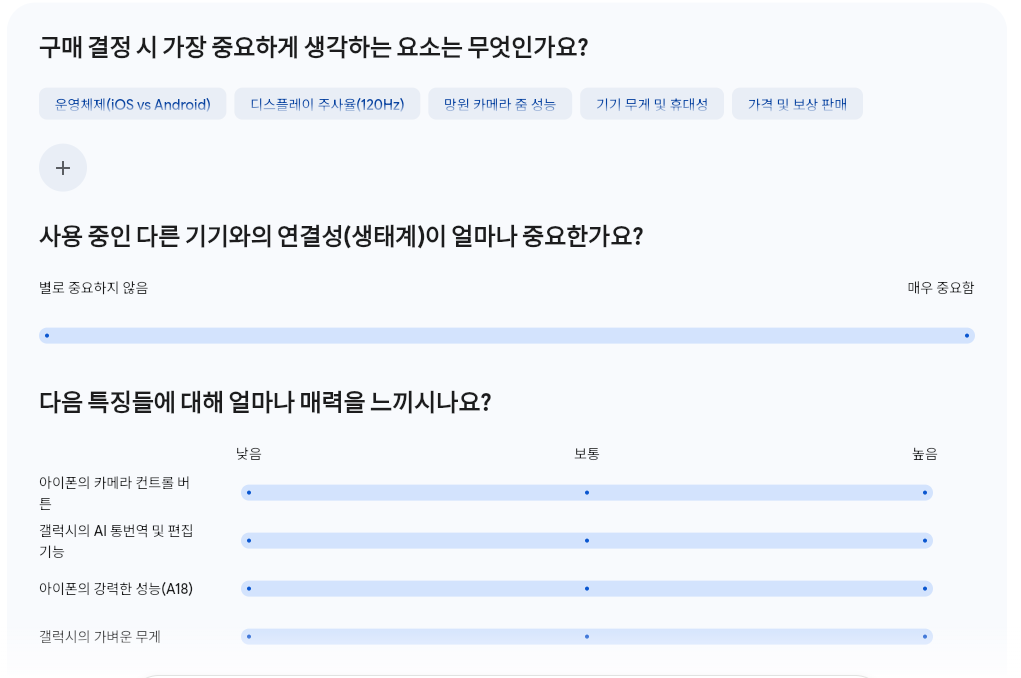This screenshot has height=678, width=1021.
Task: Select the 매우 중요함 end of the scale
Action: 967,335
